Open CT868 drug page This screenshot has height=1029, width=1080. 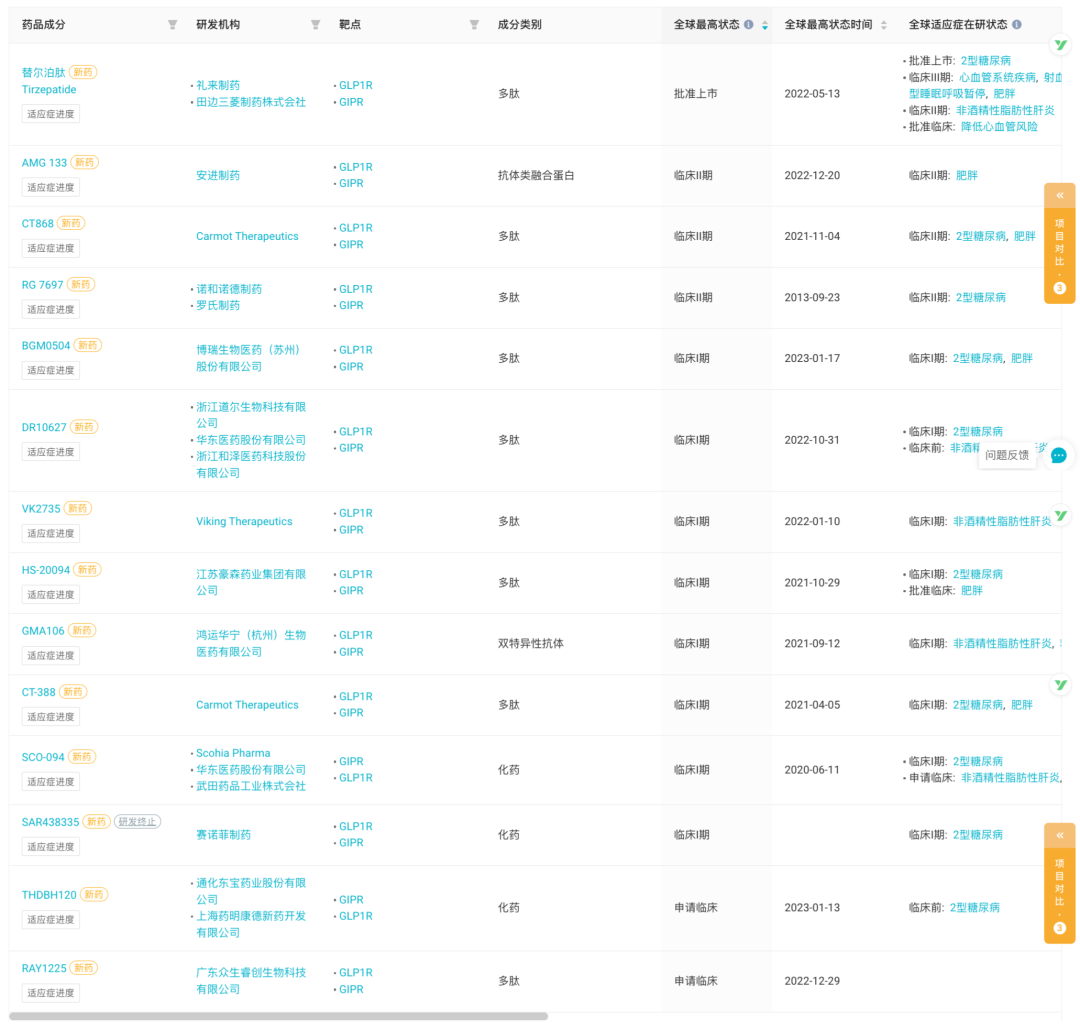[37, 223]
